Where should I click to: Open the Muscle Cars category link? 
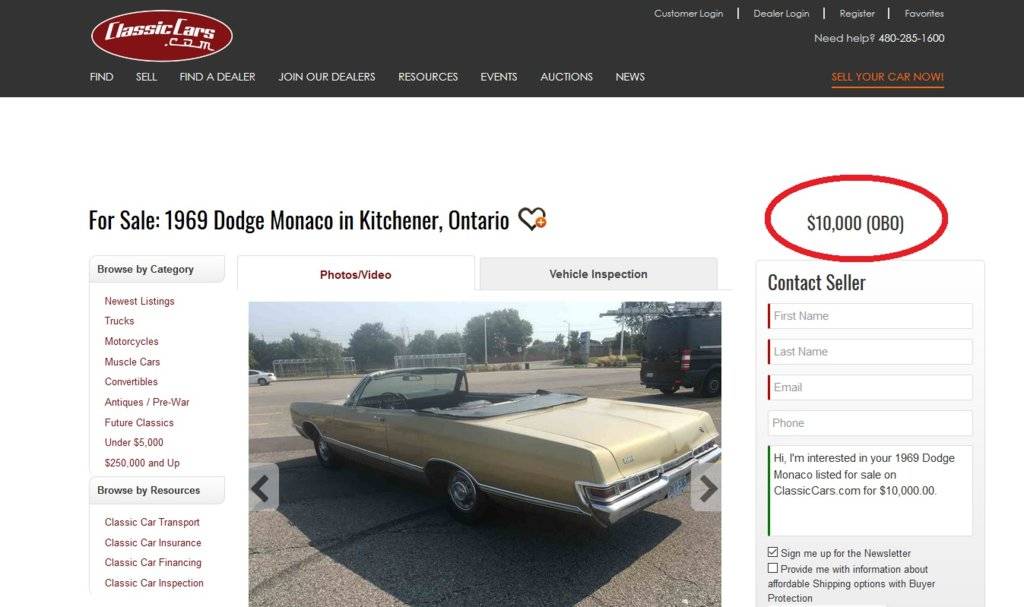[132, 361]
